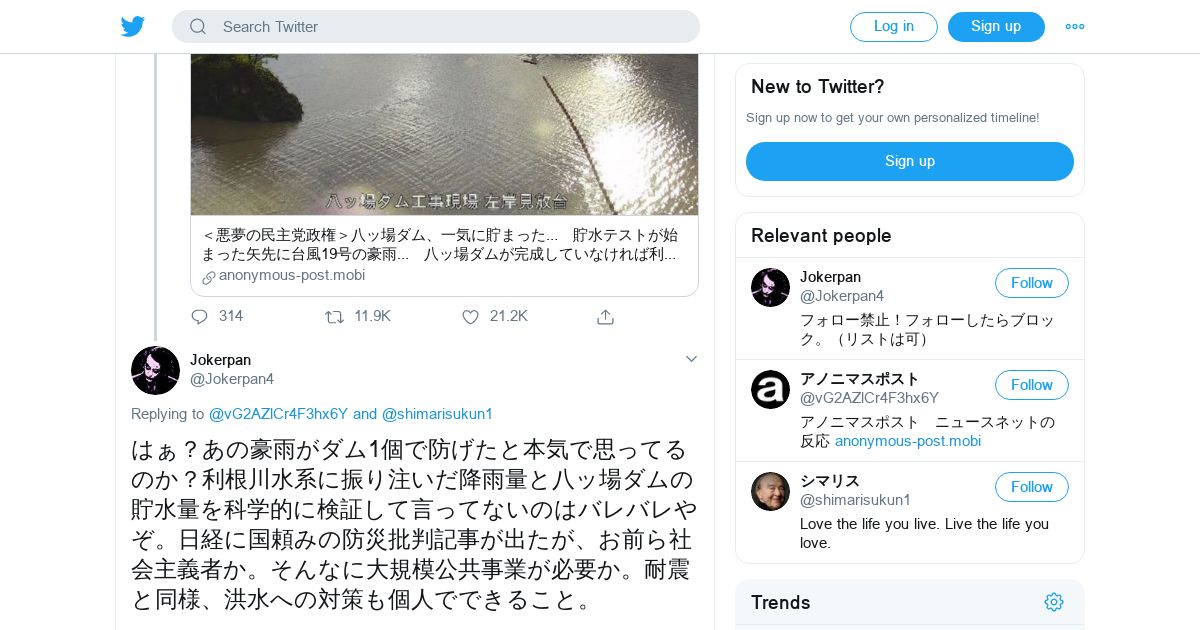Image resolution: width=1200 pixels, height=630 pixels.
Task: Click the Sign up button in sidebar
Action: pos(910,161)
